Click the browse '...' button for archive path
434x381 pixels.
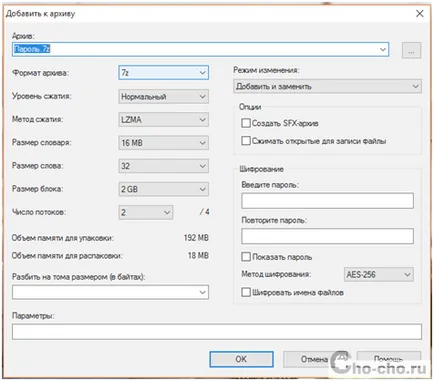[411, 50]
